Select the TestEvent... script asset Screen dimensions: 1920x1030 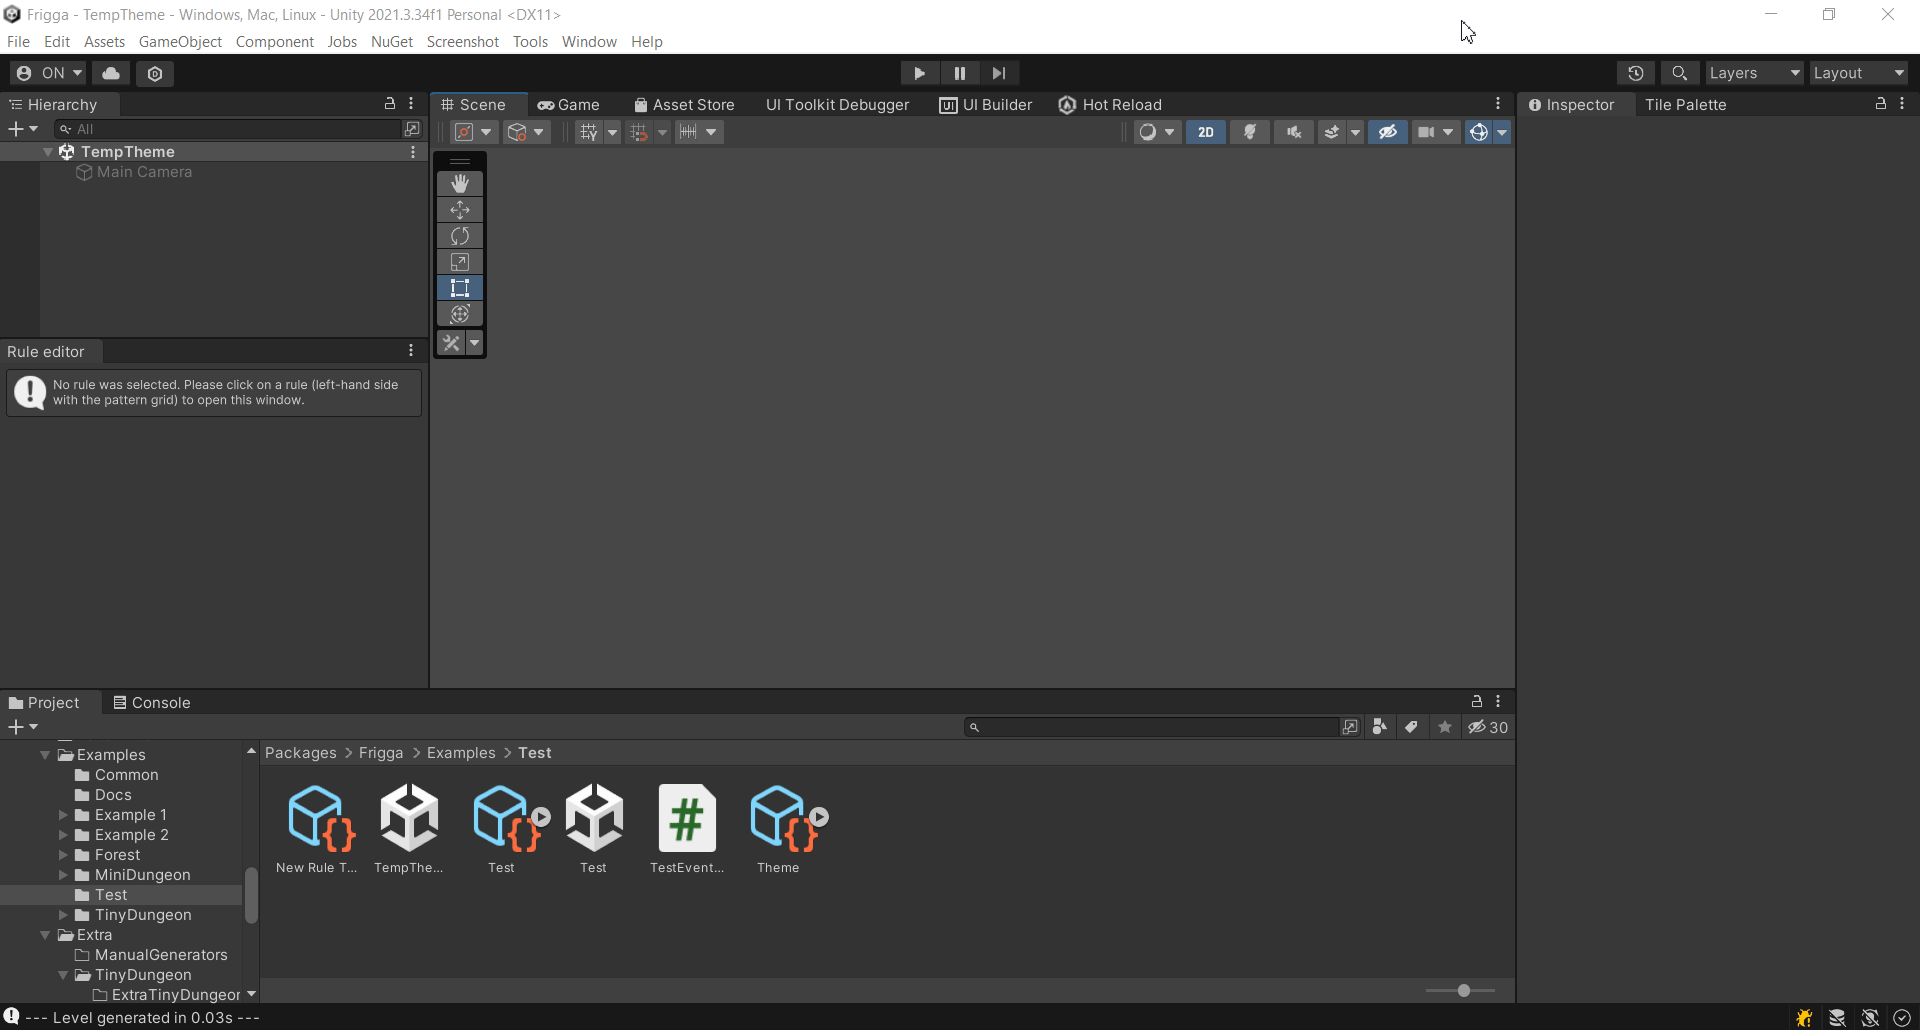(687, 829)
